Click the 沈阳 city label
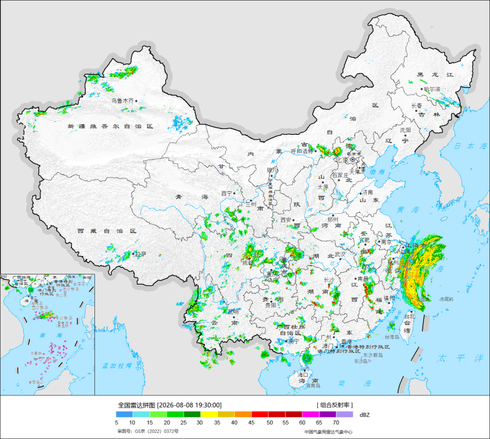490x439 pixels. point(406,130)
